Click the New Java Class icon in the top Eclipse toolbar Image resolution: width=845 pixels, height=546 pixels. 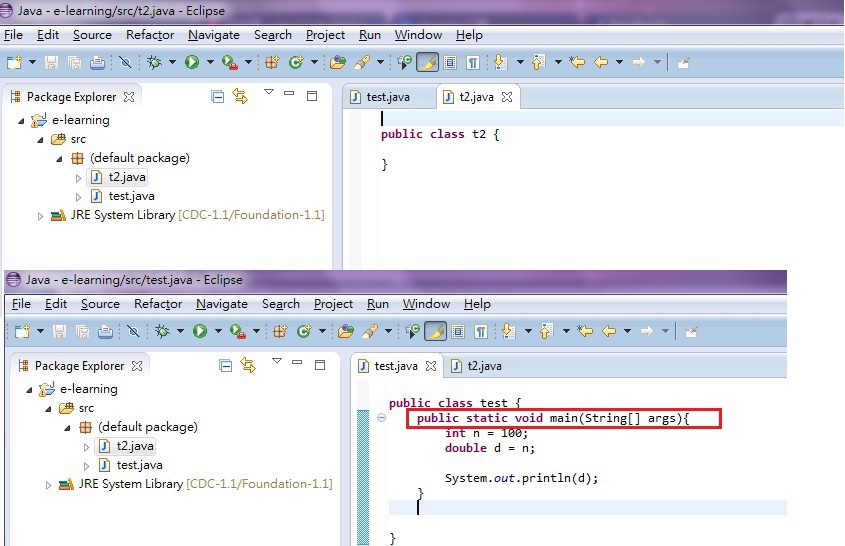tap(296, 63)
